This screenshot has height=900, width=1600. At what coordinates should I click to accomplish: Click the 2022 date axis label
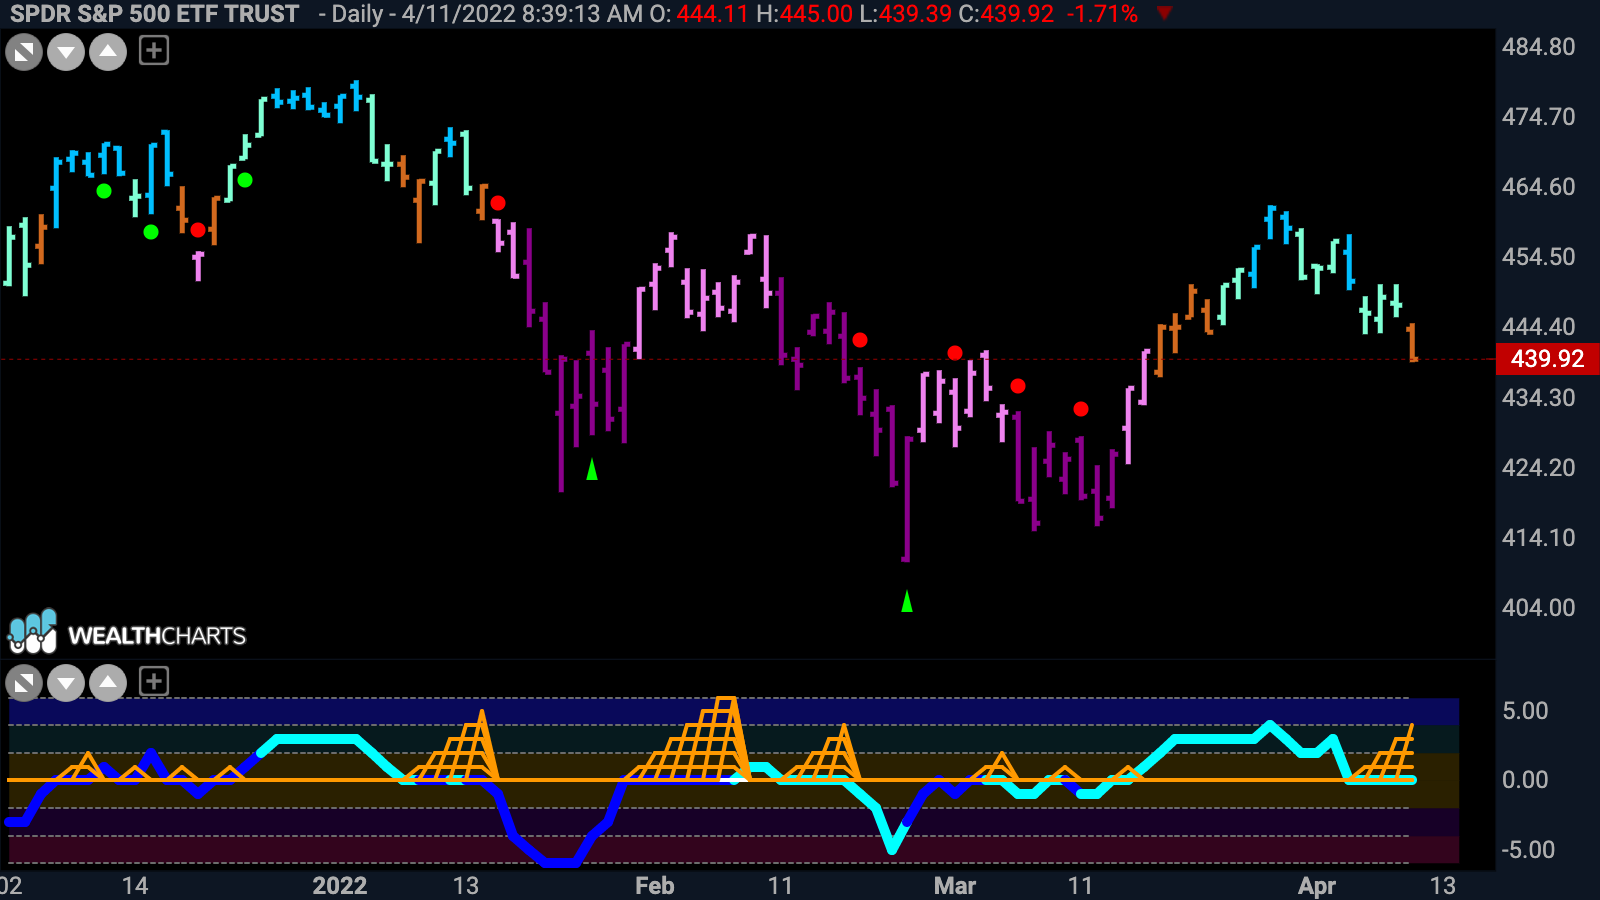[340, 886]
